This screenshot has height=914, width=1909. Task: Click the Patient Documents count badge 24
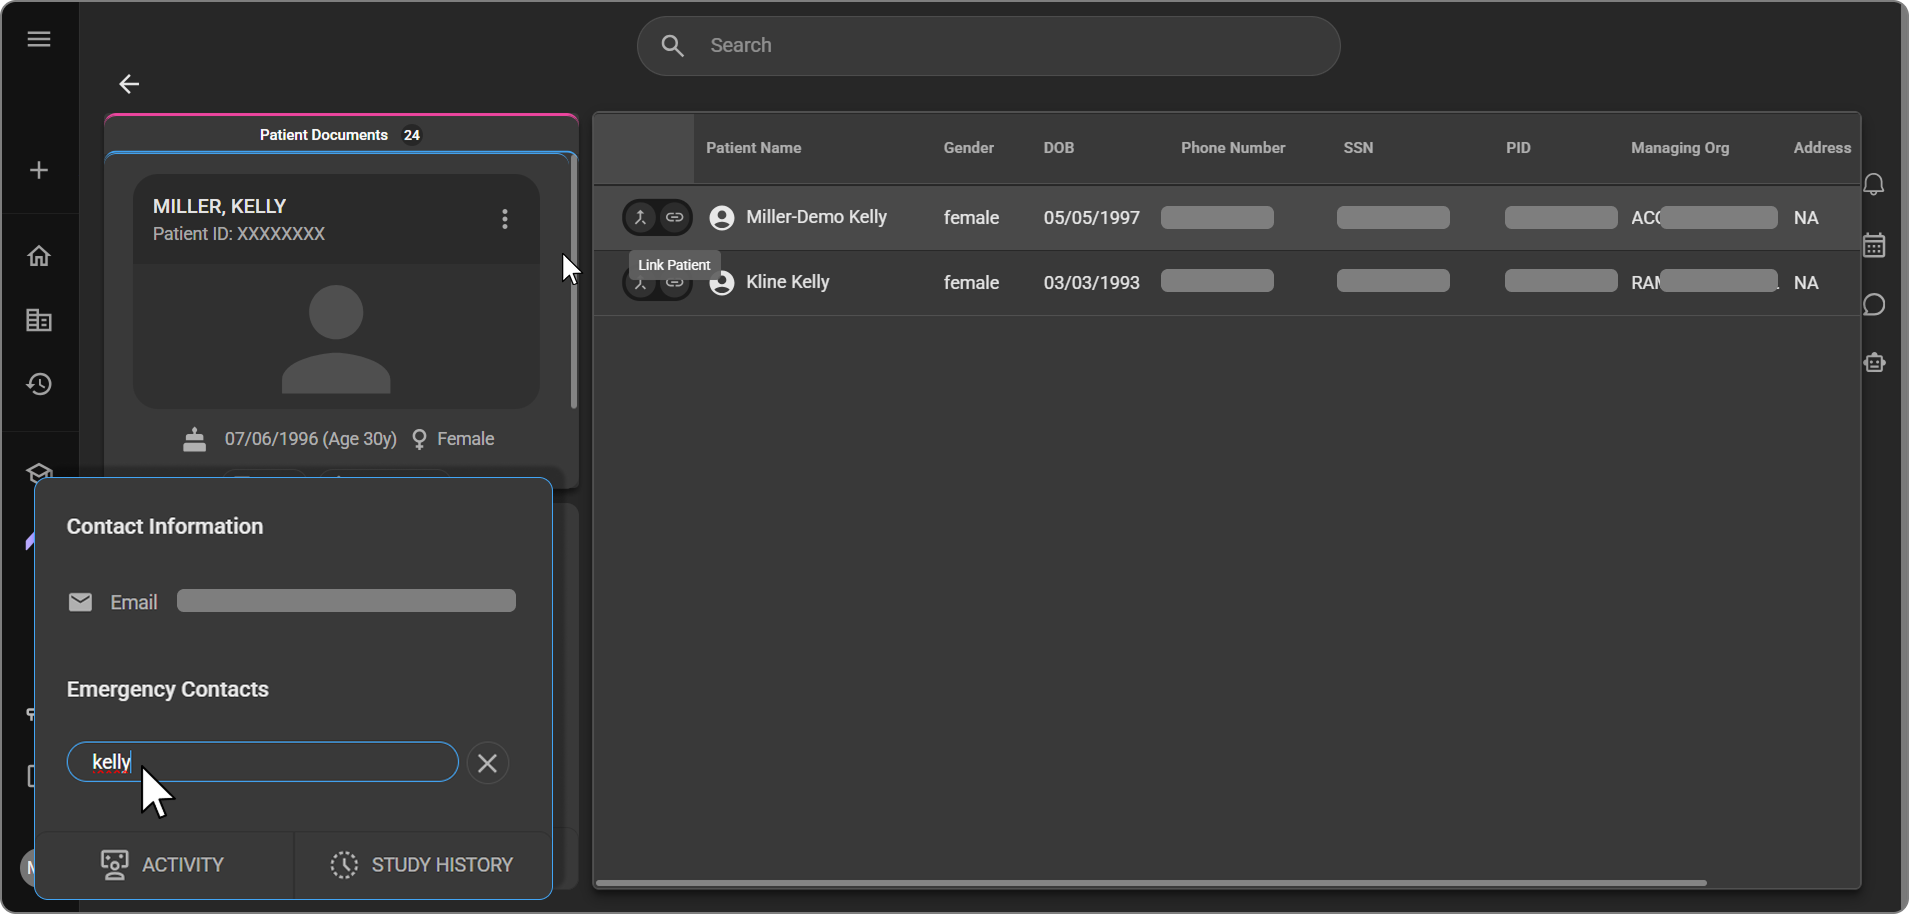click(x=412, y=135)
